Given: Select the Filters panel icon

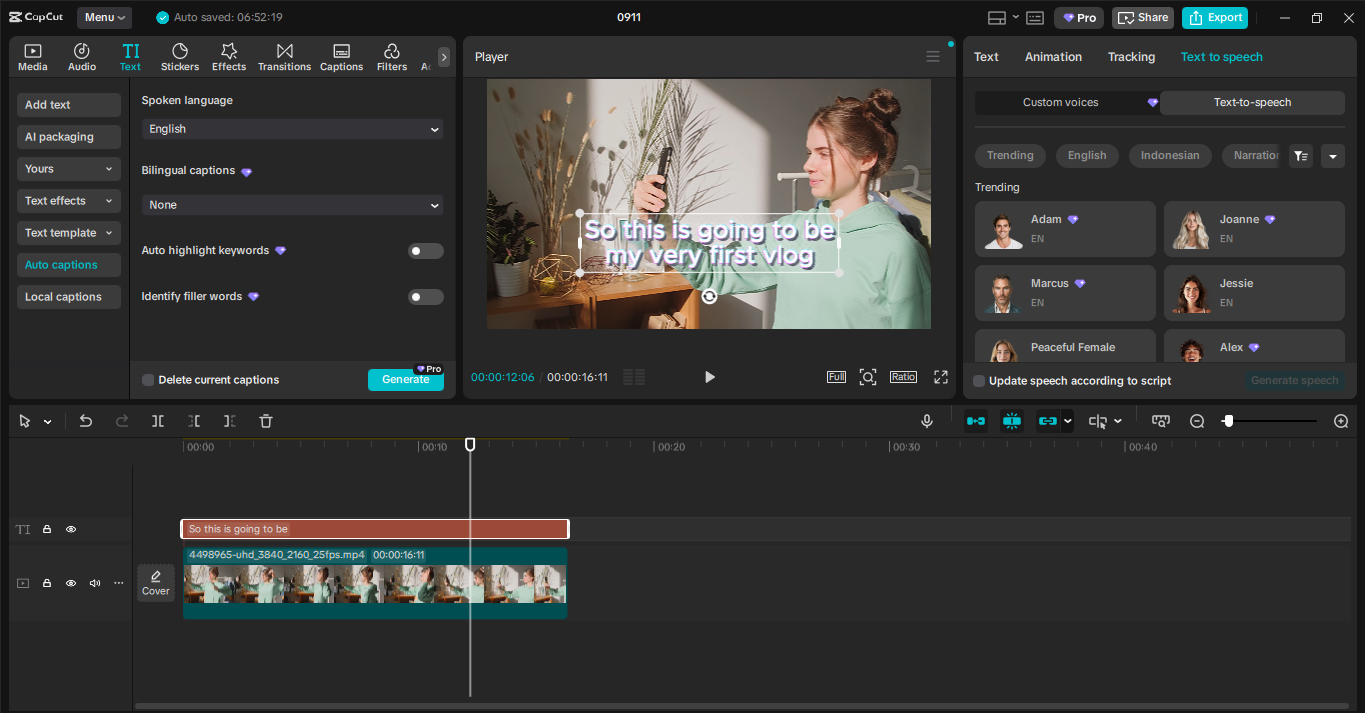Looking at the screenshot, I should click(x=391, y=56).
